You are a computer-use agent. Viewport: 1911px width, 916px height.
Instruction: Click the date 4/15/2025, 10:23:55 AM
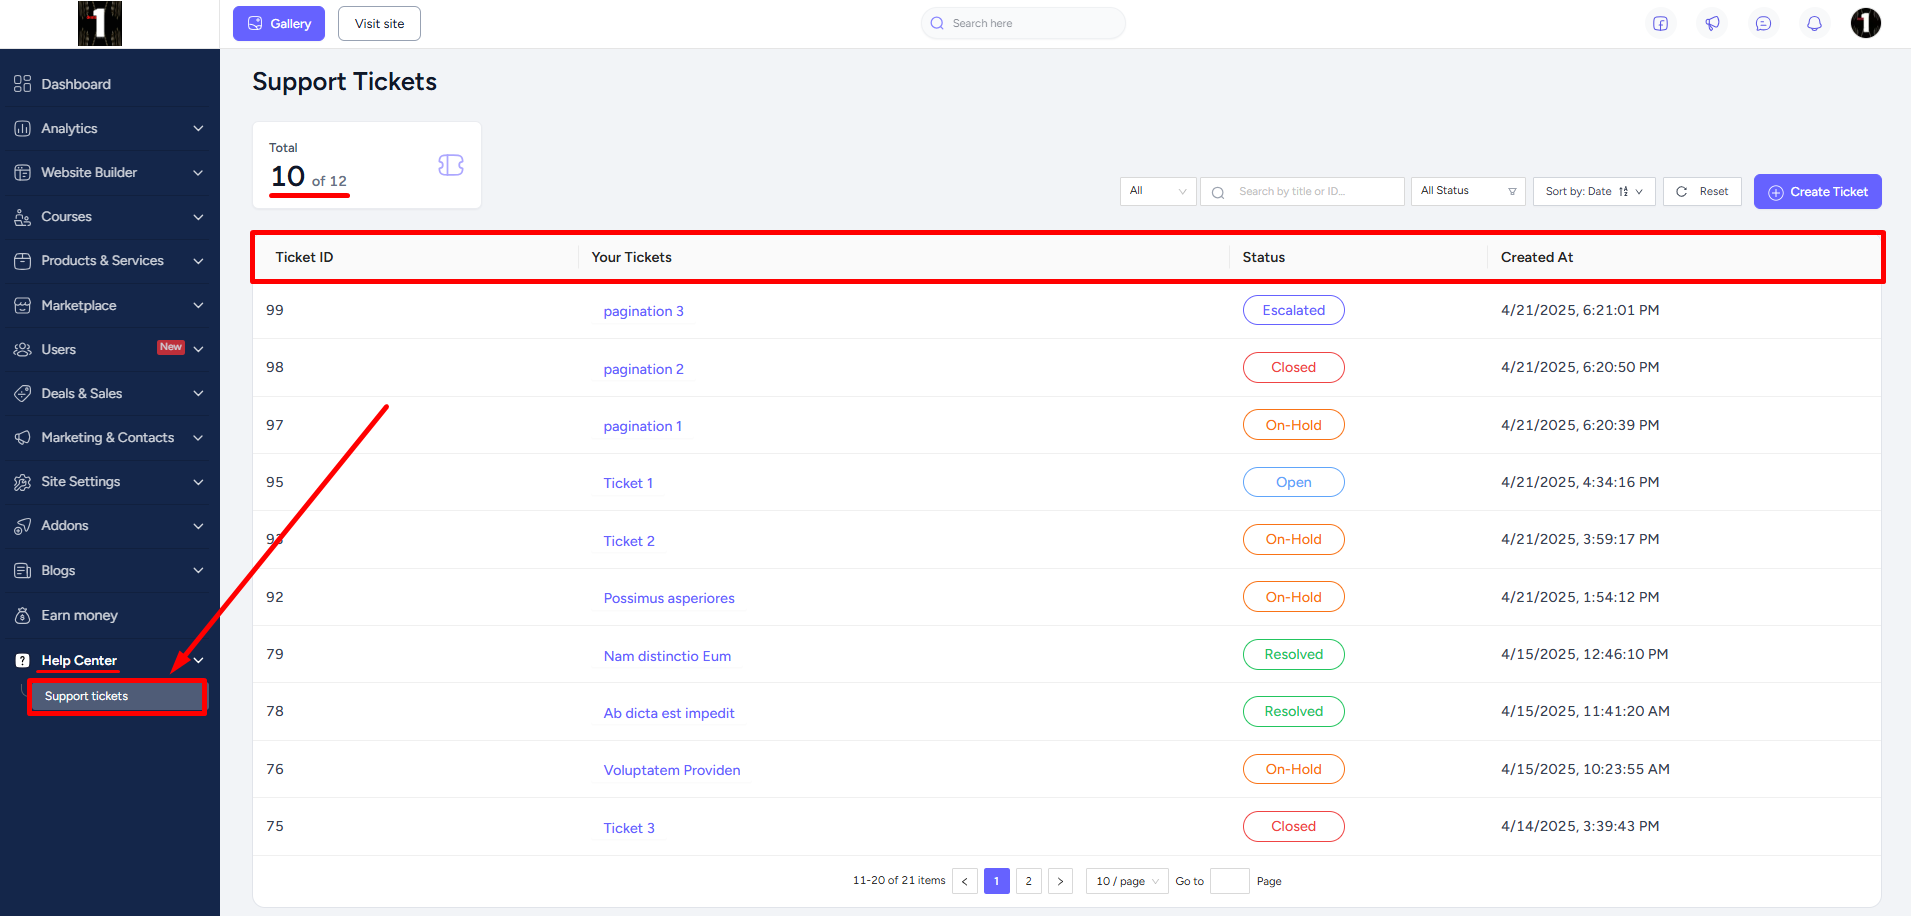pos(1585,769)
